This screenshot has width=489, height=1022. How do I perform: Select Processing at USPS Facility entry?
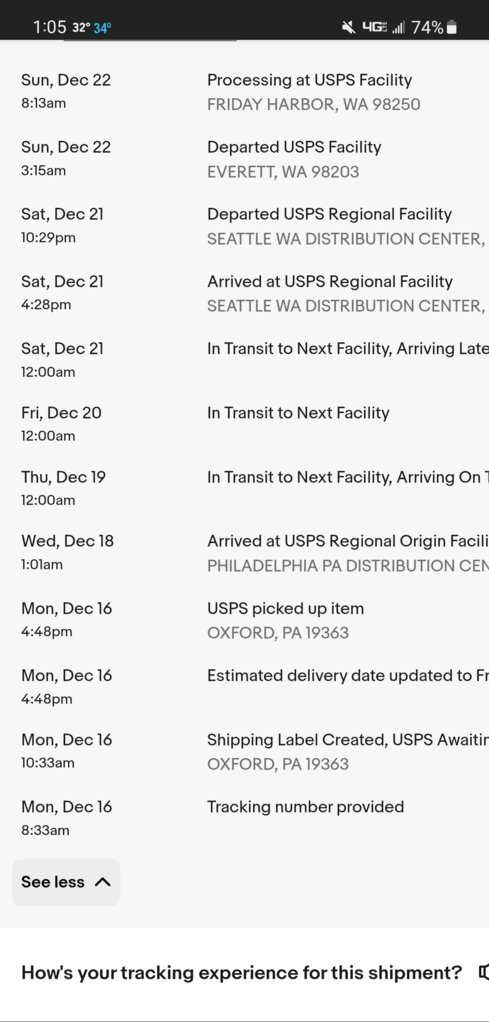tap(244, 92)
